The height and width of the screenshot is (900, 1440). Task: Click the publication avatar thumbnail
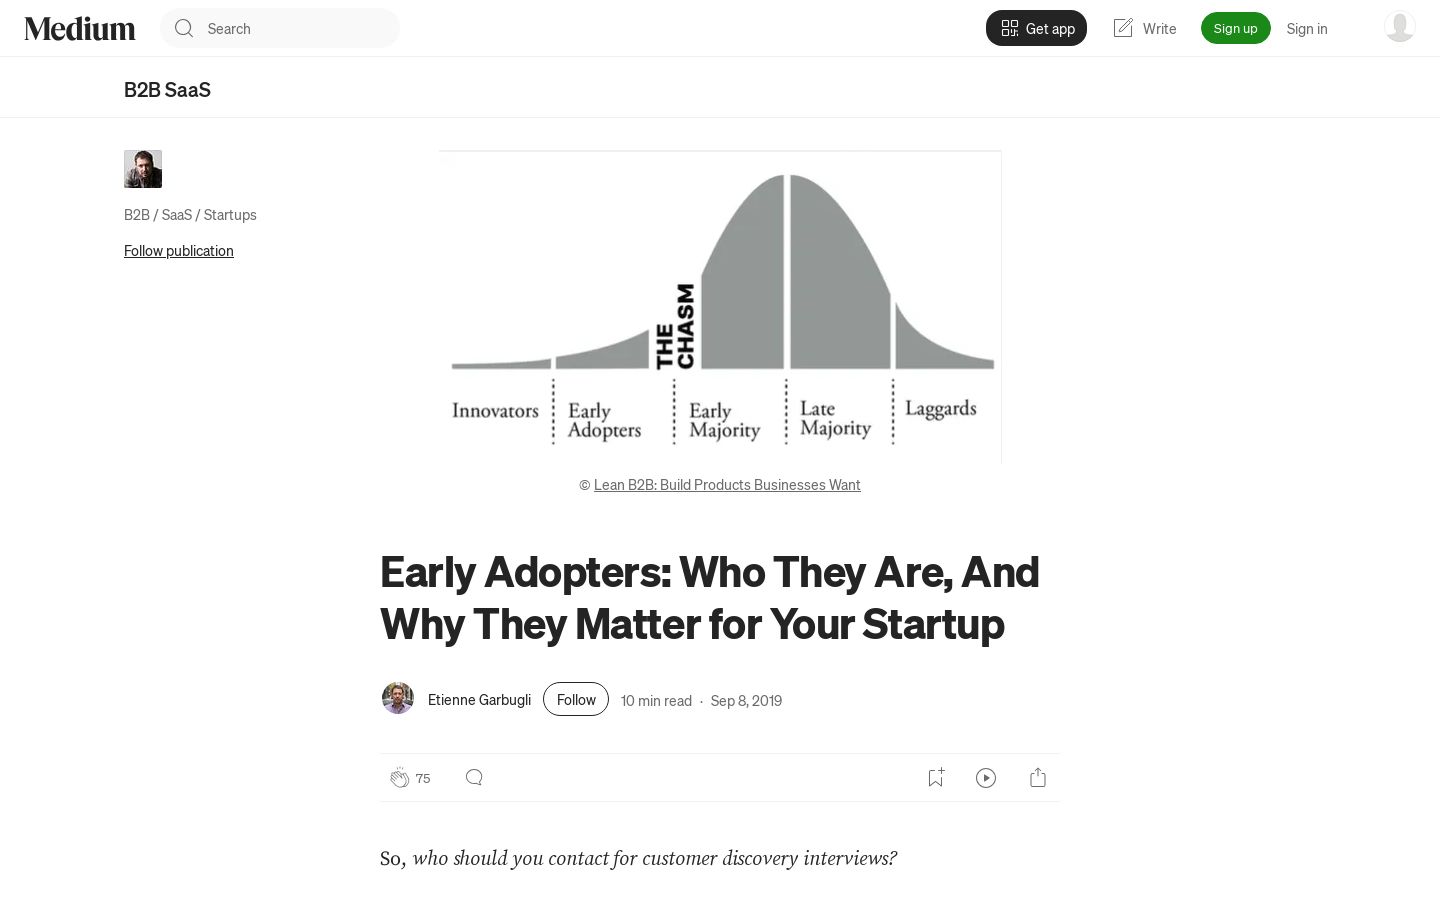(143, 169)
